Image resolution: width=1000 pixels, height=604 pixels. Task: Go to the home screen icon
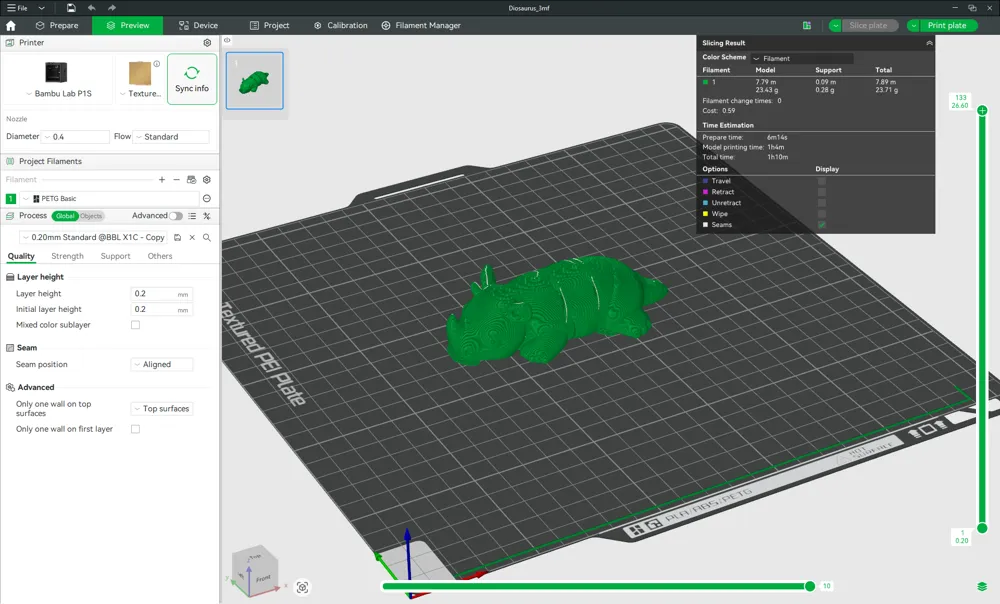coord(11,26)
